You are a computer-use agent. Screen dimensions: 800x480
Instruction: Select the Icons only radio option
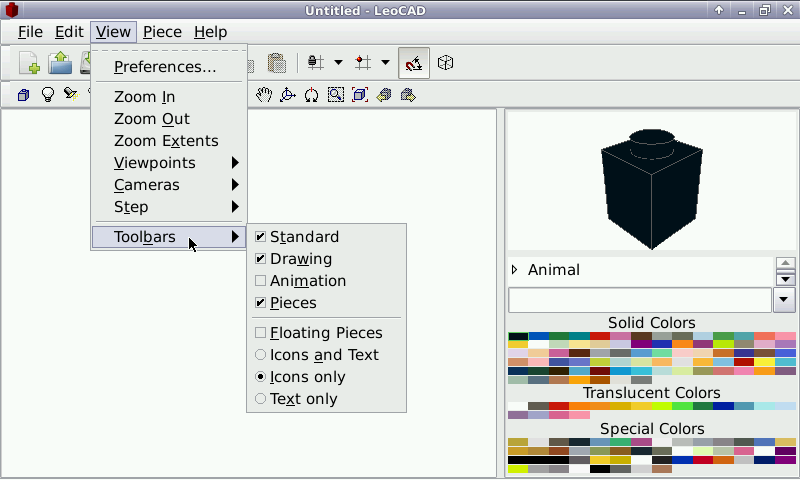(x=260, y=376)
